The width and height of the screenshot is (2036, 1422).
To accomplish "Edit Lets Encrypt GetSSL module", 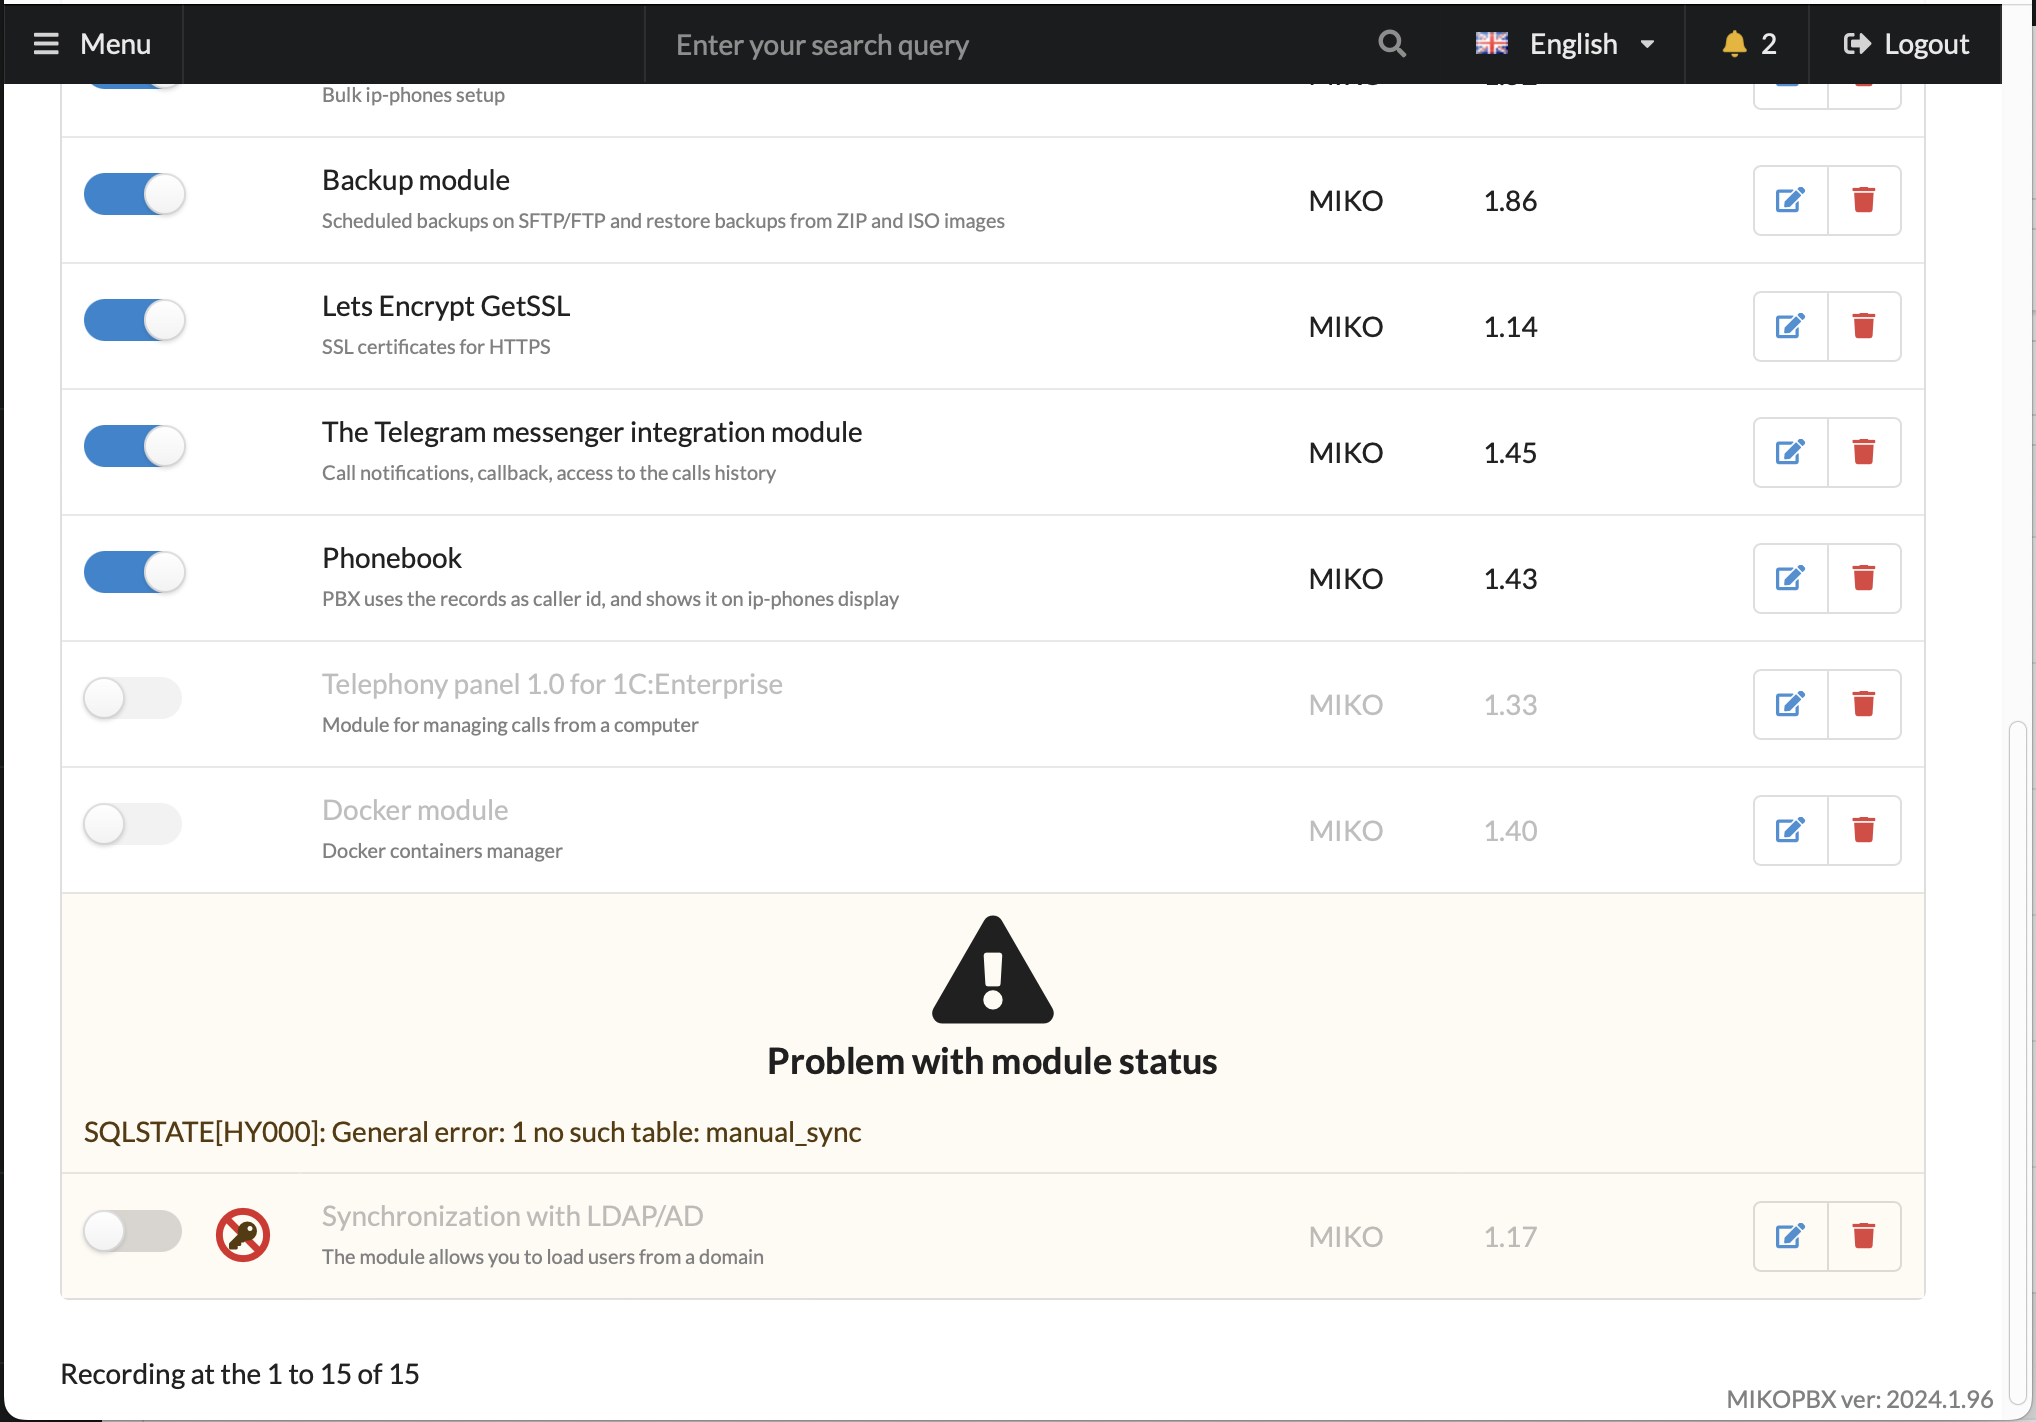I will pyautogui.click(x=1789, y=326).
